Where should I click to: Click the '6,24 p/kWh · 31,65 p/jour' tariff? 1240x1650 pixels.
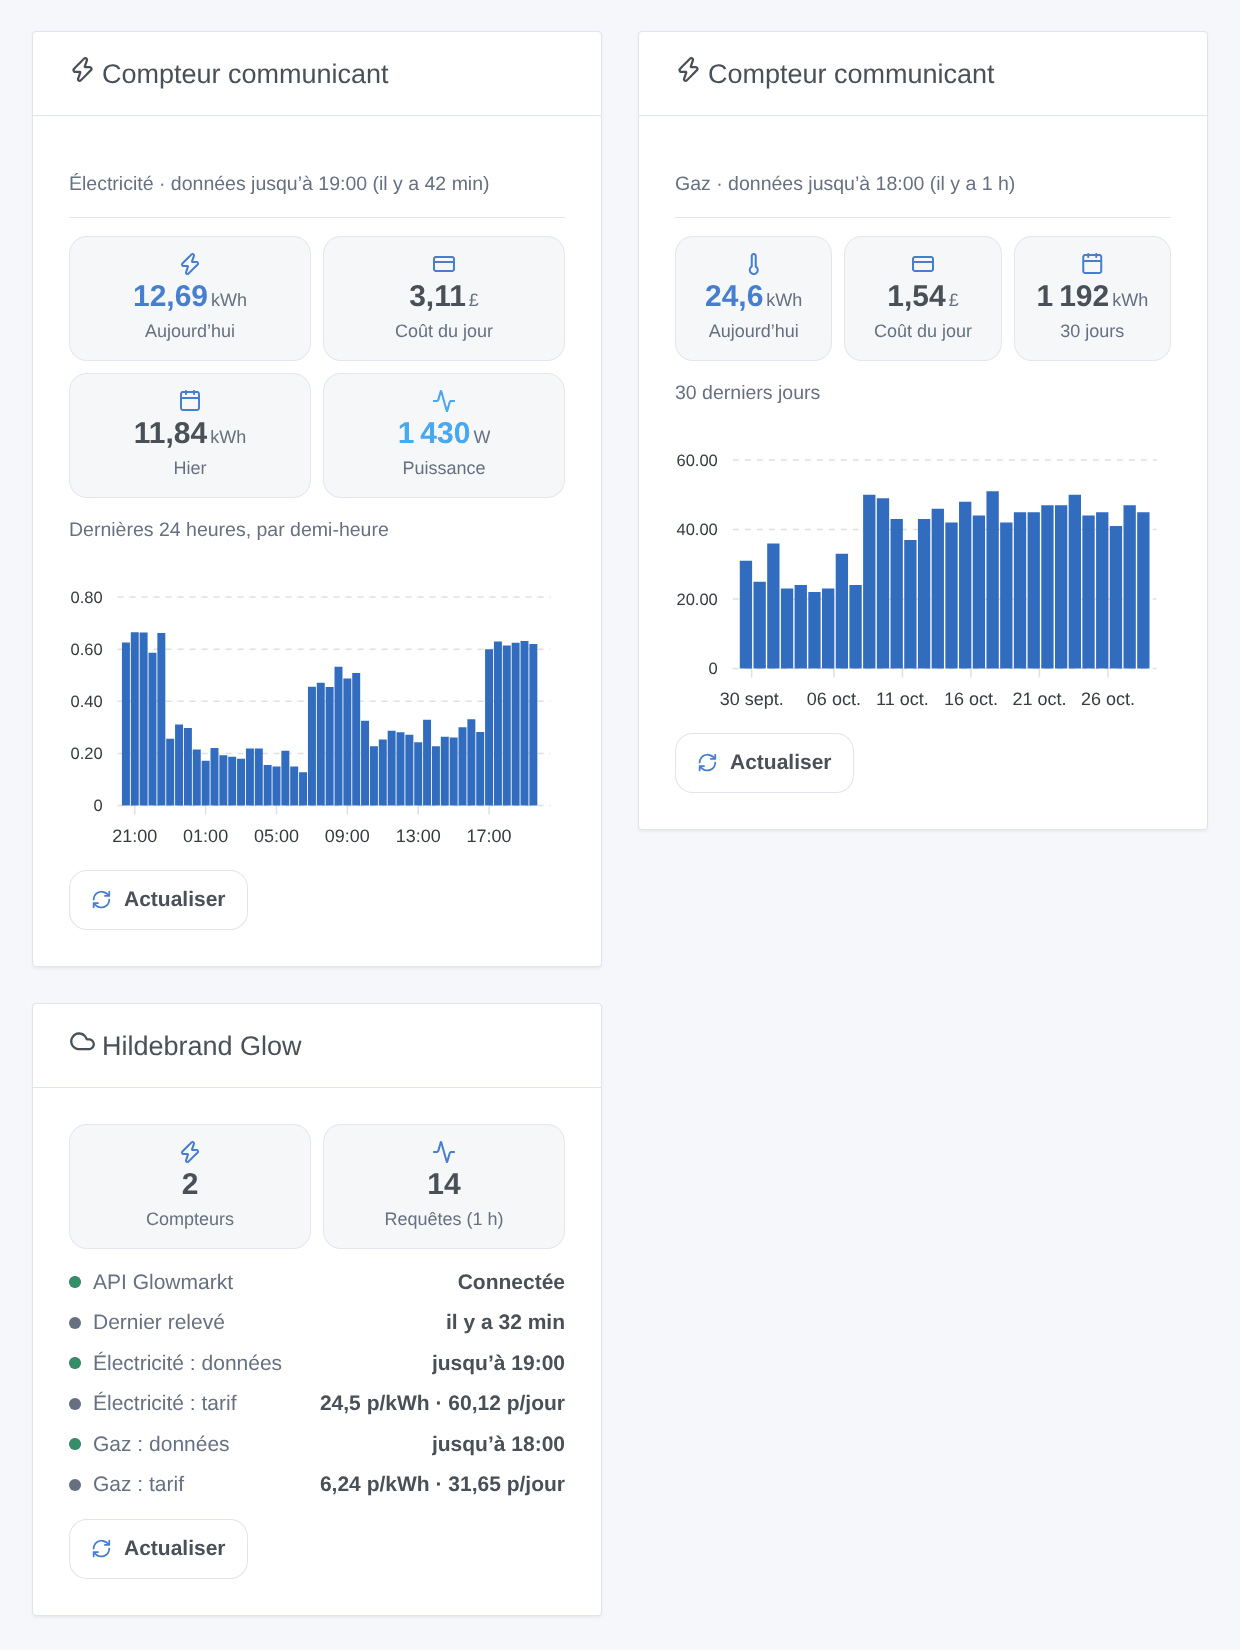(x=442, y=1484)
